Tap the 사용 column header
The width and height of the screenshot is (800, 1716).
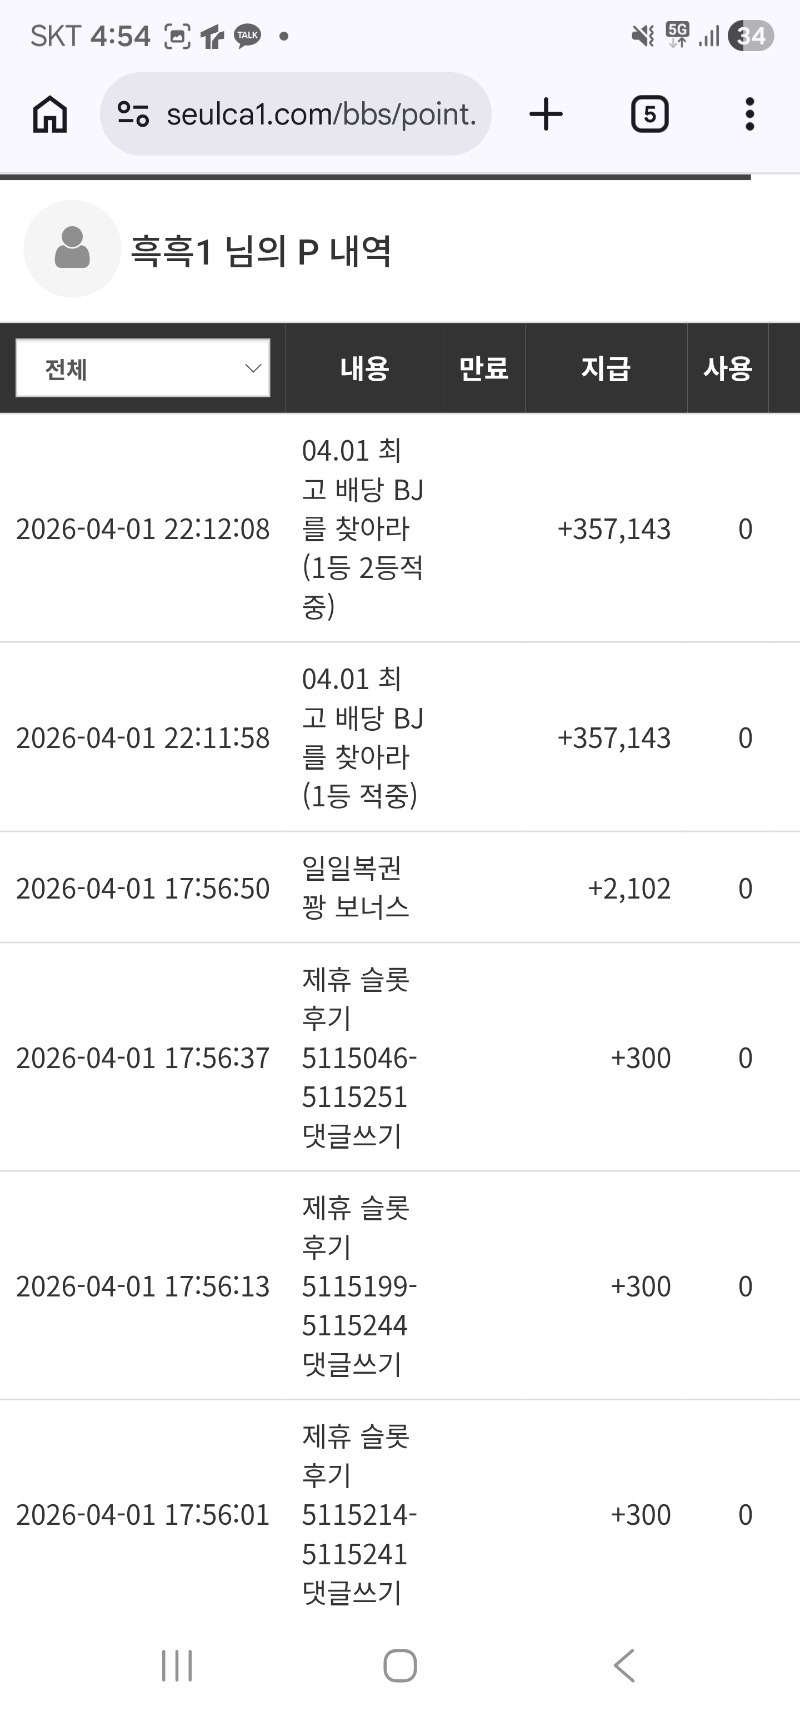[727, 368]
